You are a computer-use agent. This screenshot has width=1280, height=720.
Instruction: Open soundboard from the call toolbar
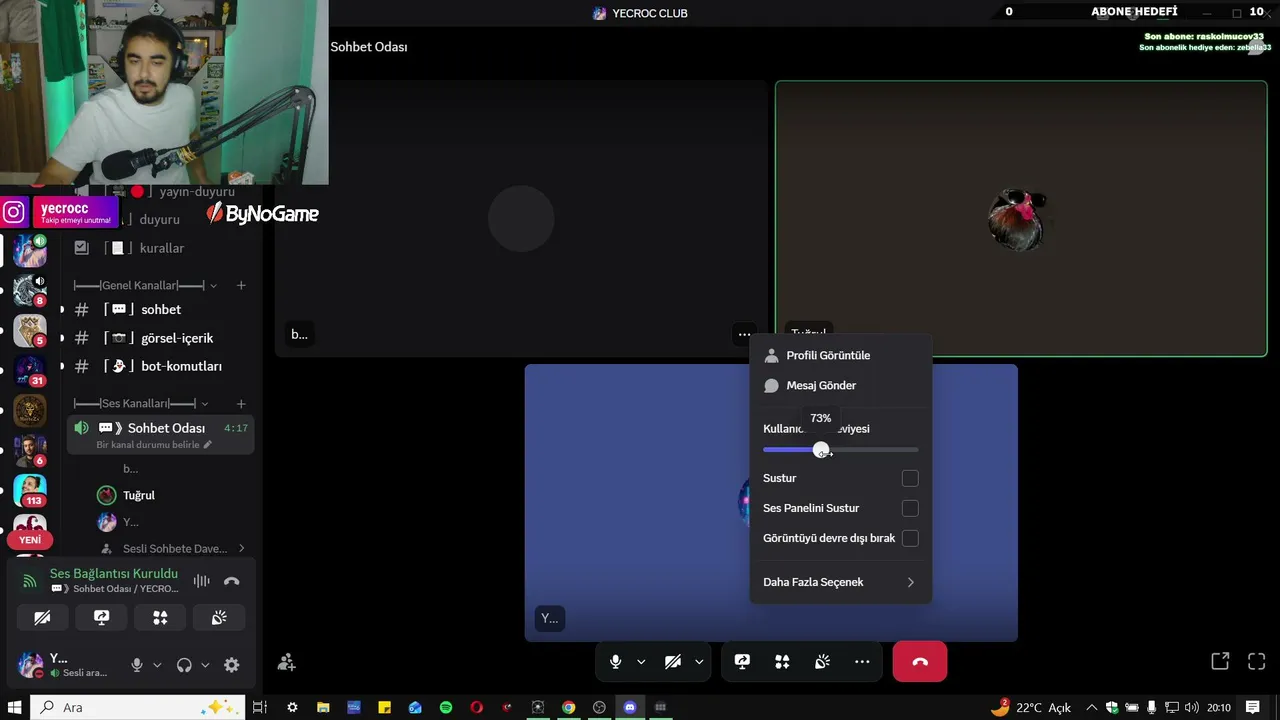(822, 662)
